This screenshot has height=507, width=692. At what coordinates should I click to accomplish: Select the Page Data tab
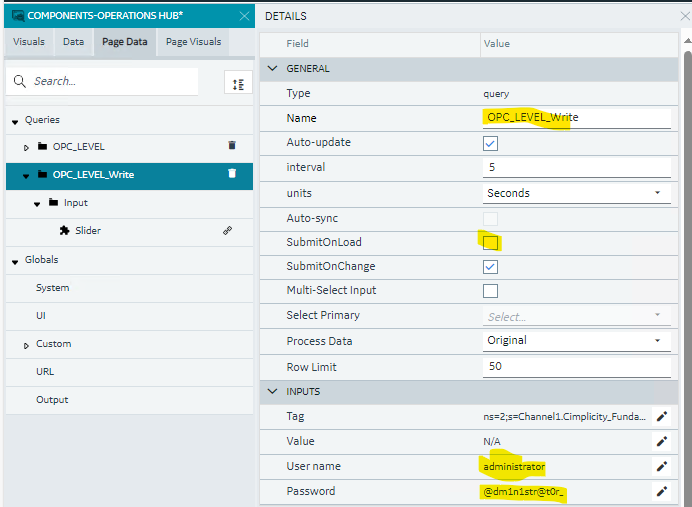[x=124, y=42]
